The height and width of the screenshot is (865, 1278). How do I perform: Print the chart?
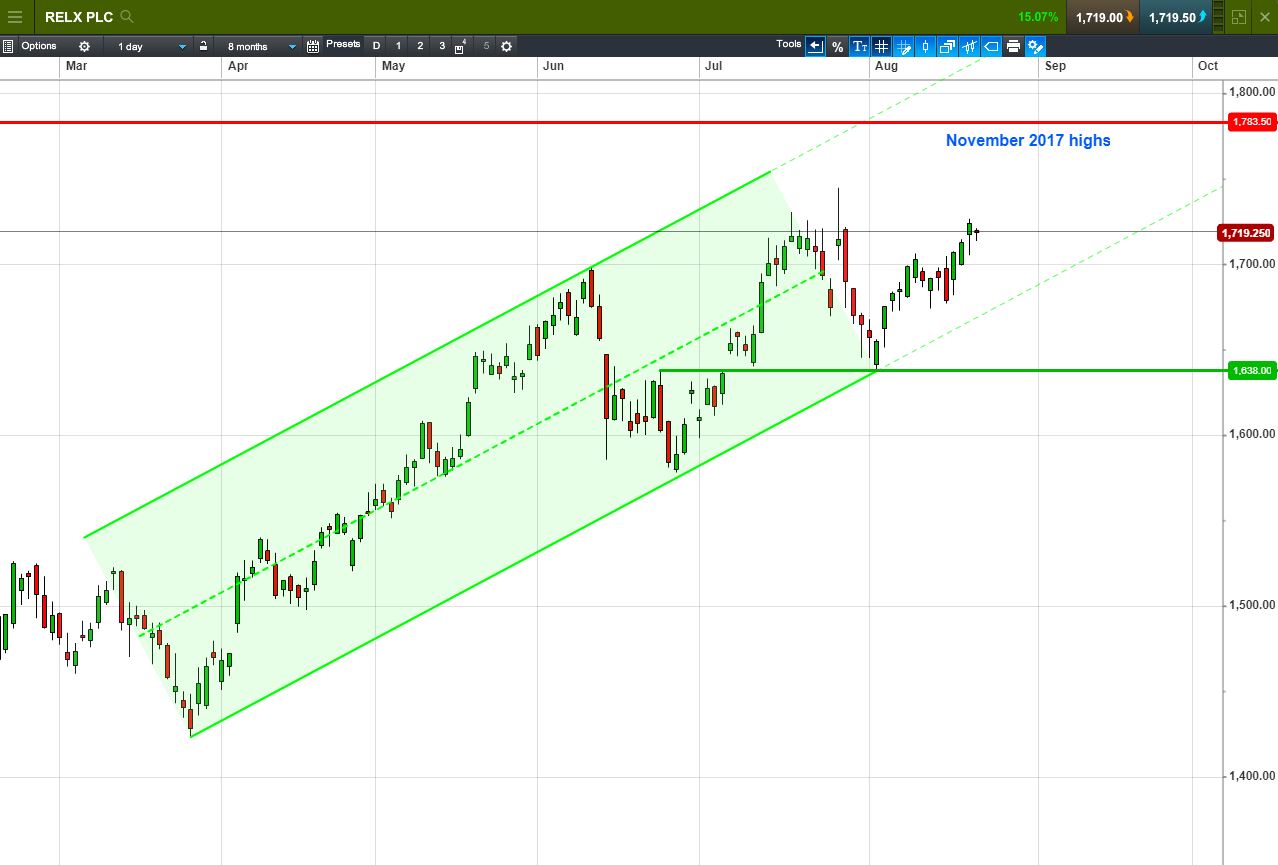point(1013,46)
